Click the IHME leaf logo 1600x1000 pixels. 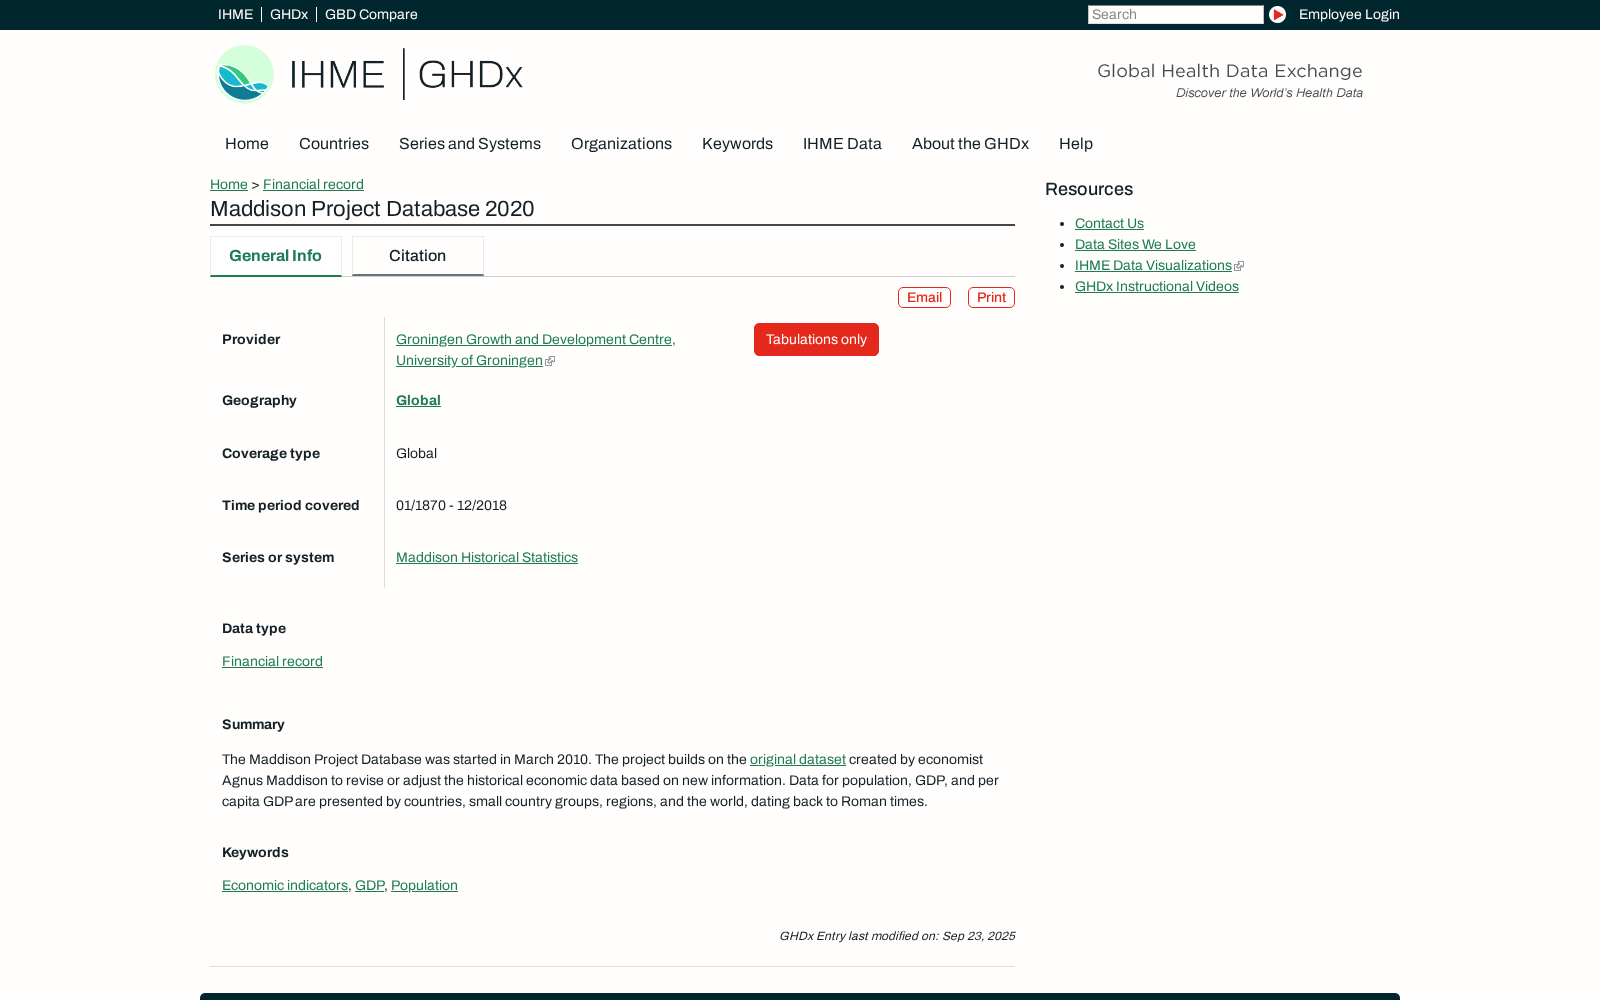click(x=244, y=74)
